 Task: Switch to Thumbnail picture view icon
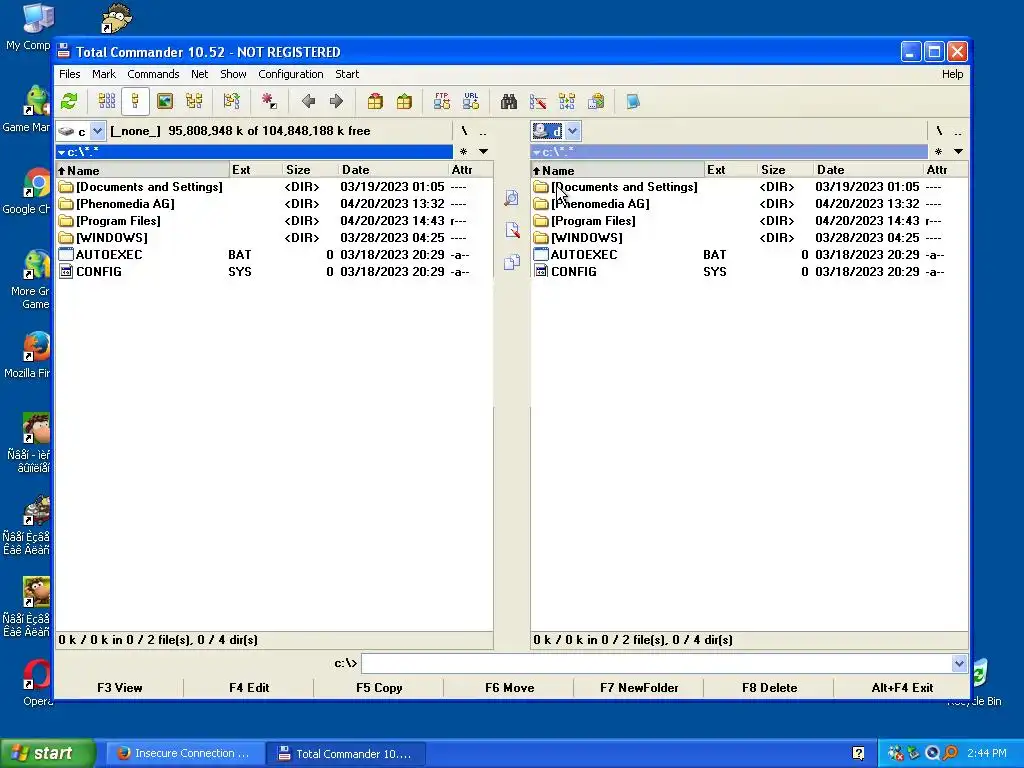coord(165,101)
